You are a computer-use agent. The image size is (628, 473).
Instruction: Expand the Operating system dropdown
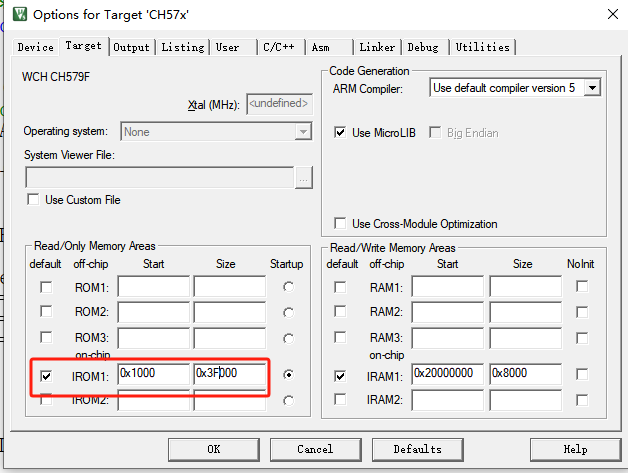(x=303, y=132)
